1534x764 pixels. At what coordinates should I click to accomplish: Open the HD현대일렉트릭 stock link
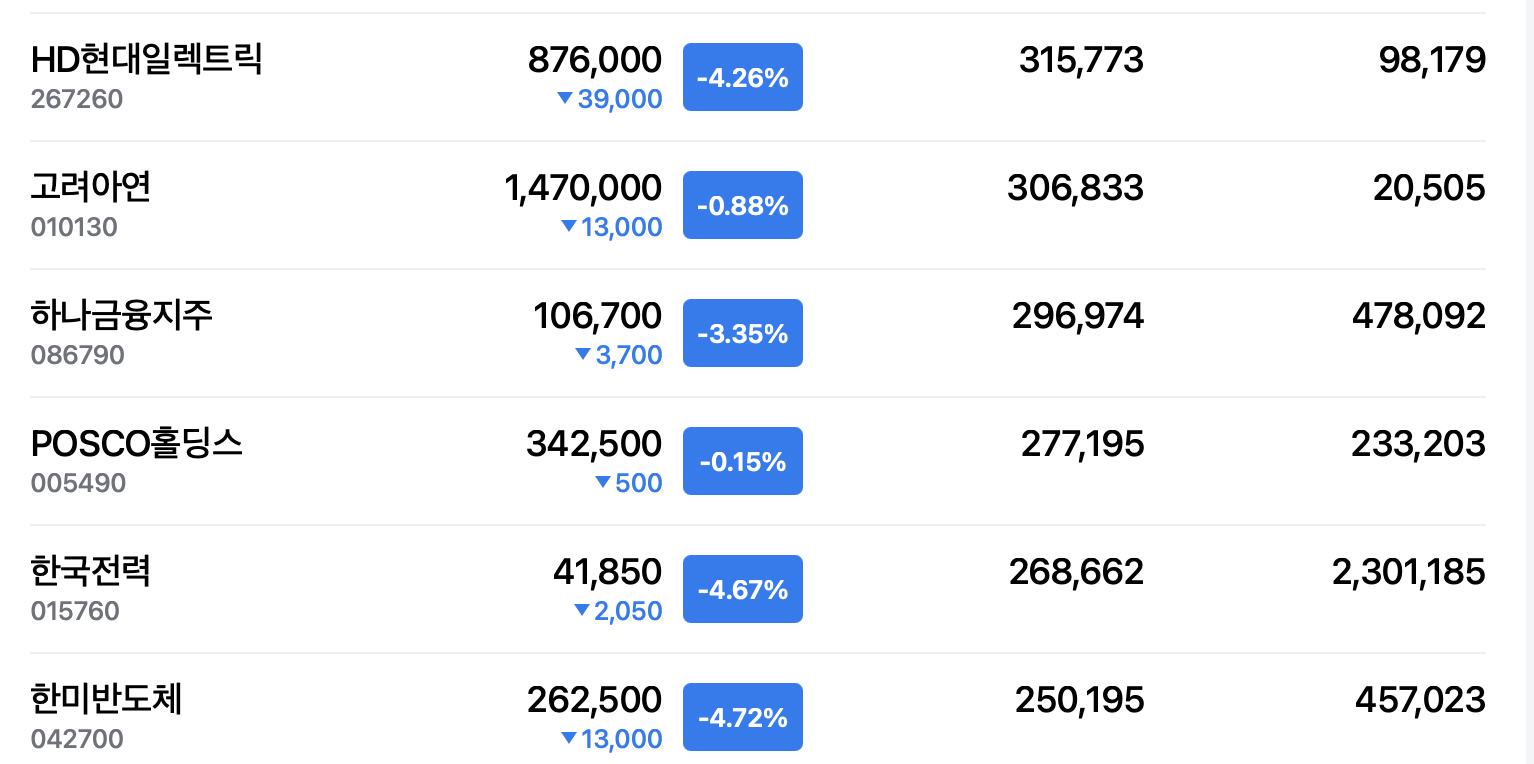[146, 60]
